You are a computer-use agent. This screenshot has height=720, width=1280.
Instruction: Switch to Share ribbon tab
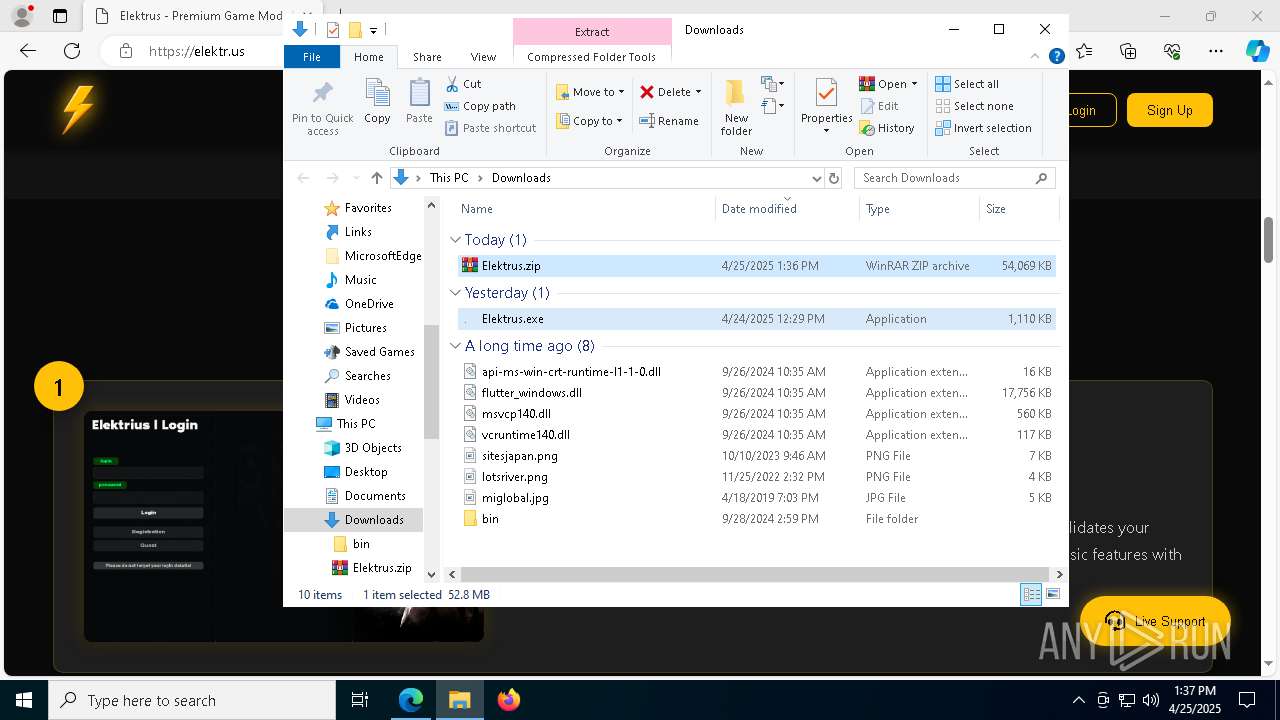(427, 57)
